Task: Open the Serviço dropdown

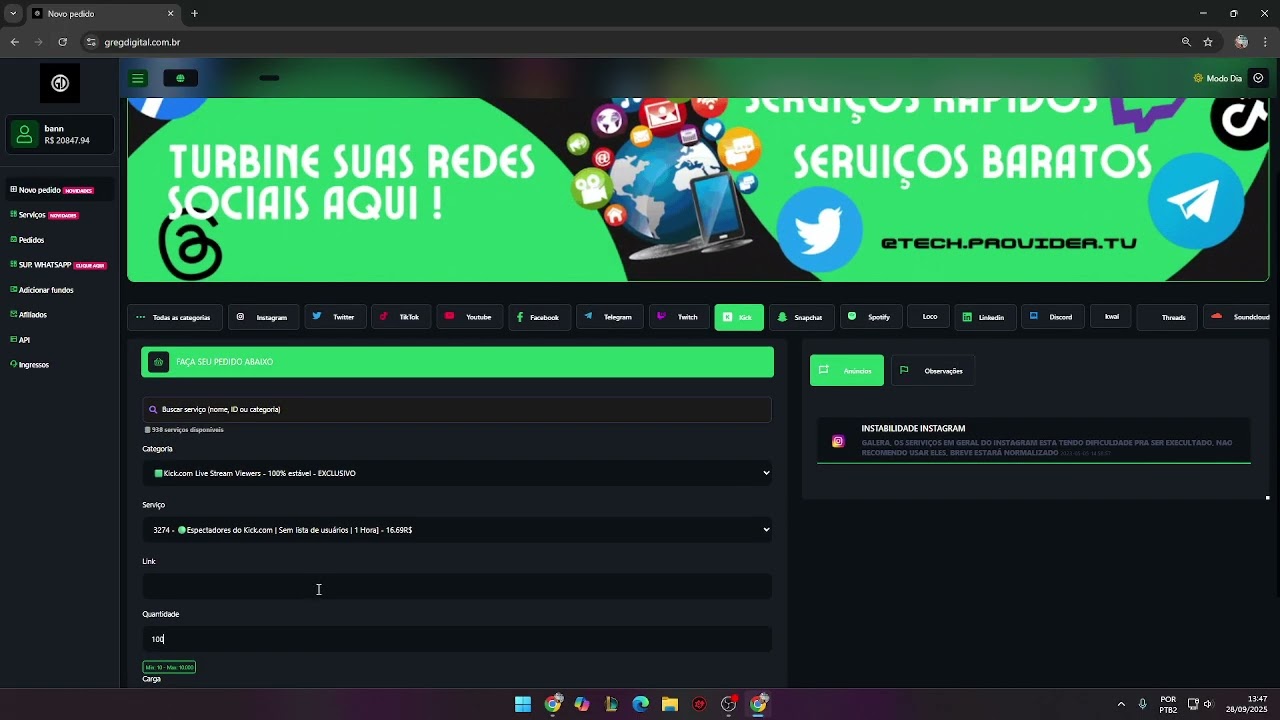Action: coord(457,530)
